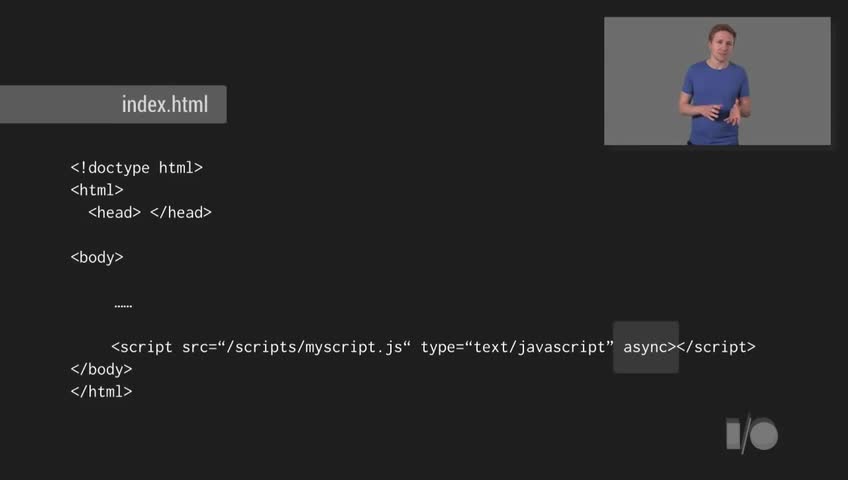Select the closing body tag
Viewport: 848px width, 480px height.
pyautogui.click(x=101, y=369)
